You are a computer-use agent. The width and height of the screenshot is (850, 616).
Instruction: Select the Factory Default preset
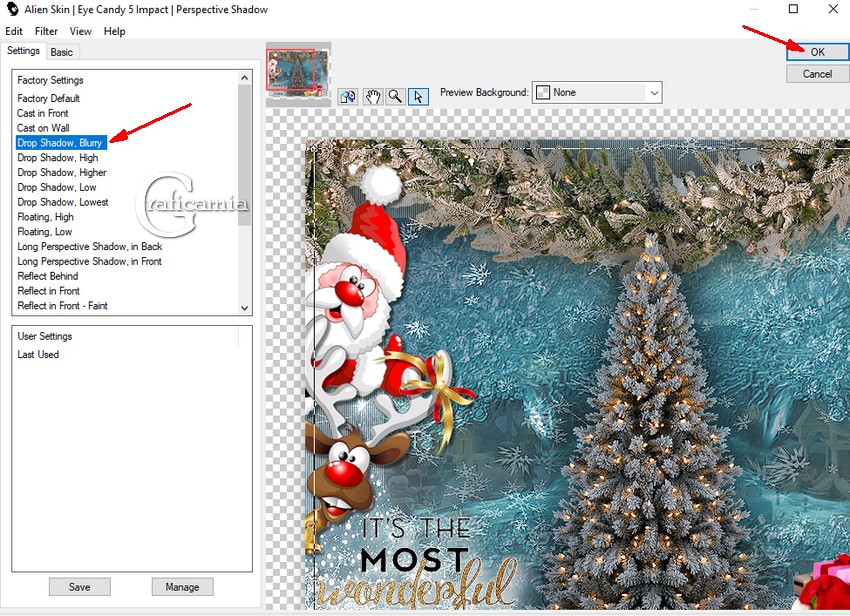point(48,98)
